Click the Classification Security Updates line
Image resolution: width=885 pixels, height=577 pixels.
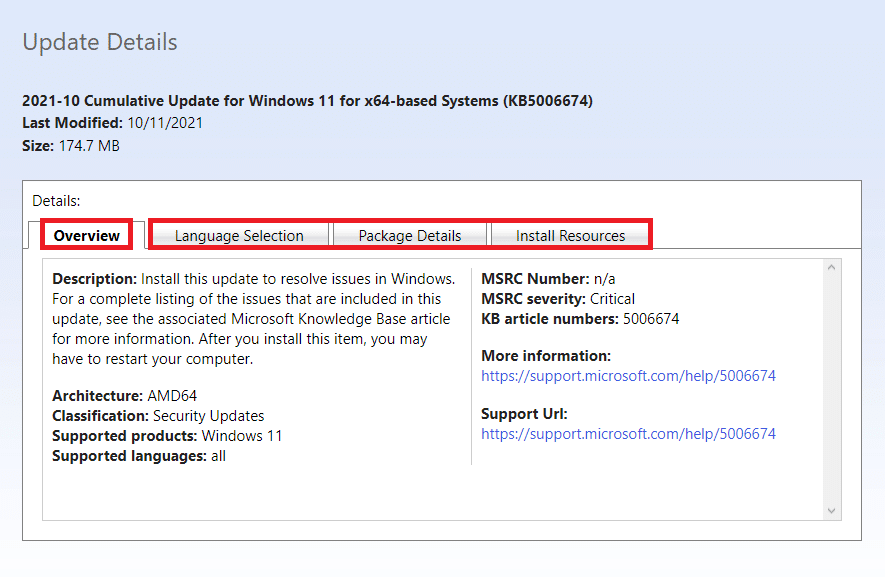click(x=158, y=415)
